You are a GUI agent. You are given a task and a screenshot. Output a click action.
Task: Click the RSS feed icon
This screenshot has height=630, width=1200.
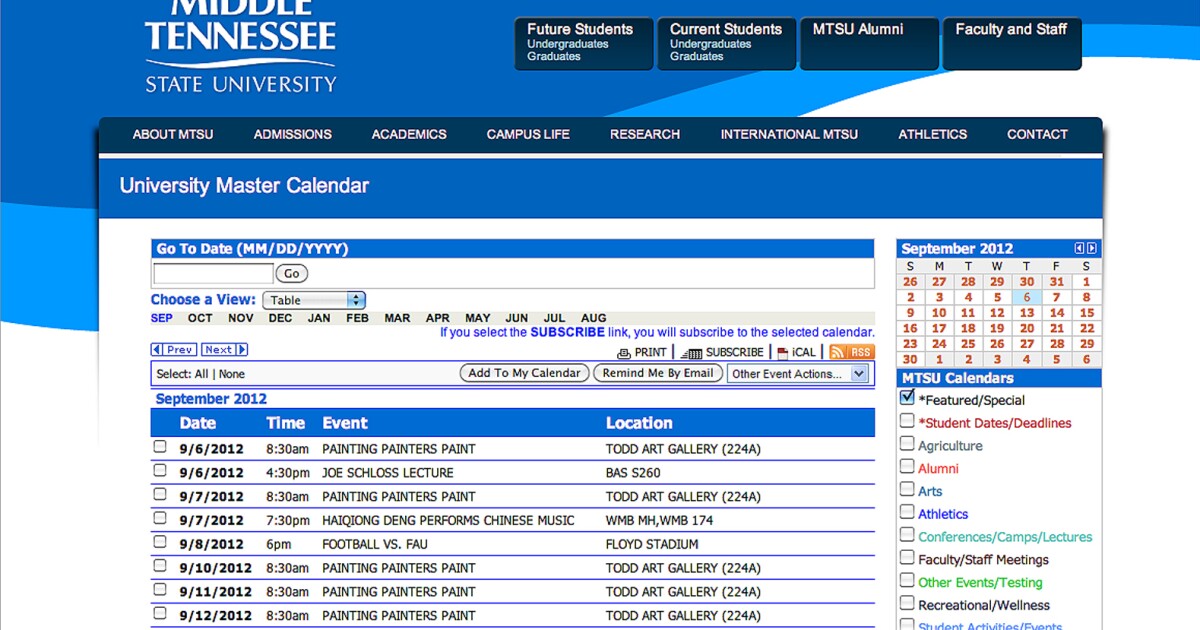[x=851, y=352]
